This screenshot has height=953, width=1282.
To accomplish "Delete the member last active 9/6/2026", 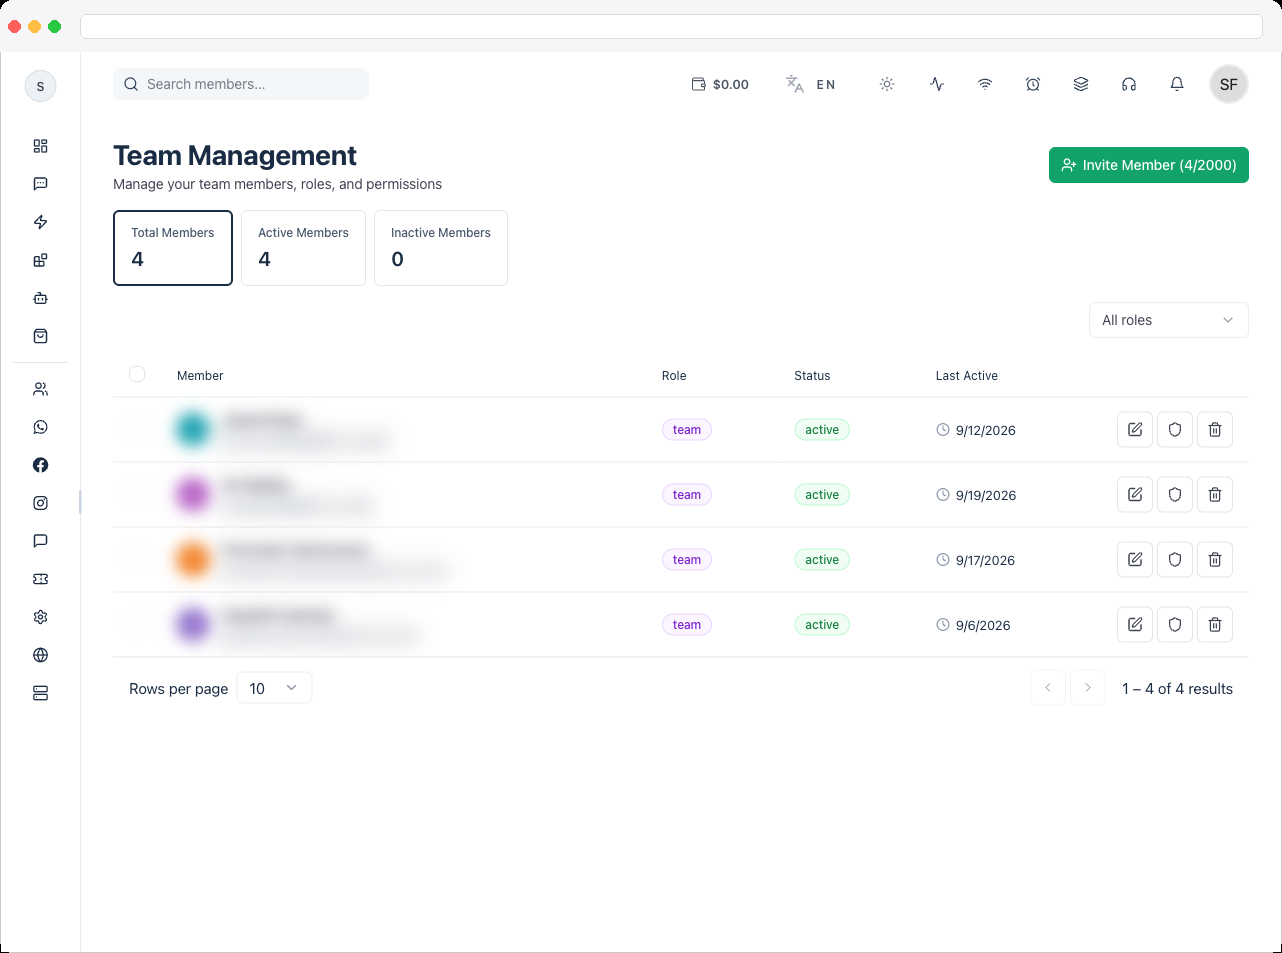I will (x=1215, y=624).
